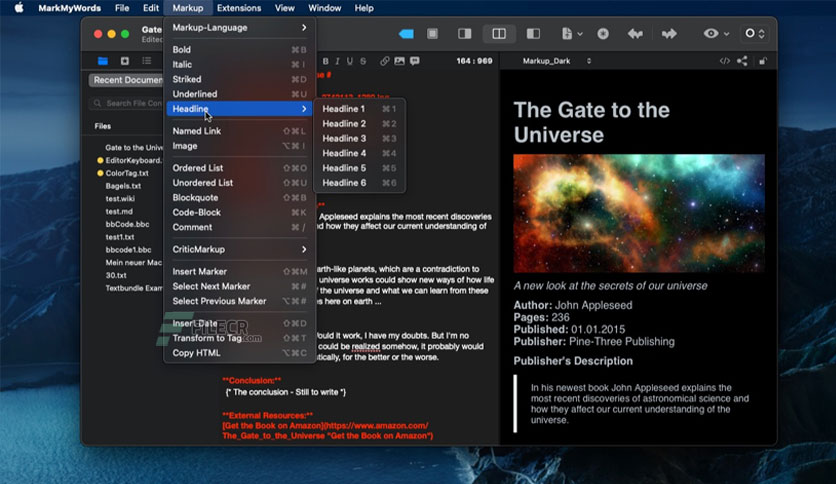Click the single-pane view icon in toolbar
This screenshot has height=484, width=836.
click(x=432, y=34)
